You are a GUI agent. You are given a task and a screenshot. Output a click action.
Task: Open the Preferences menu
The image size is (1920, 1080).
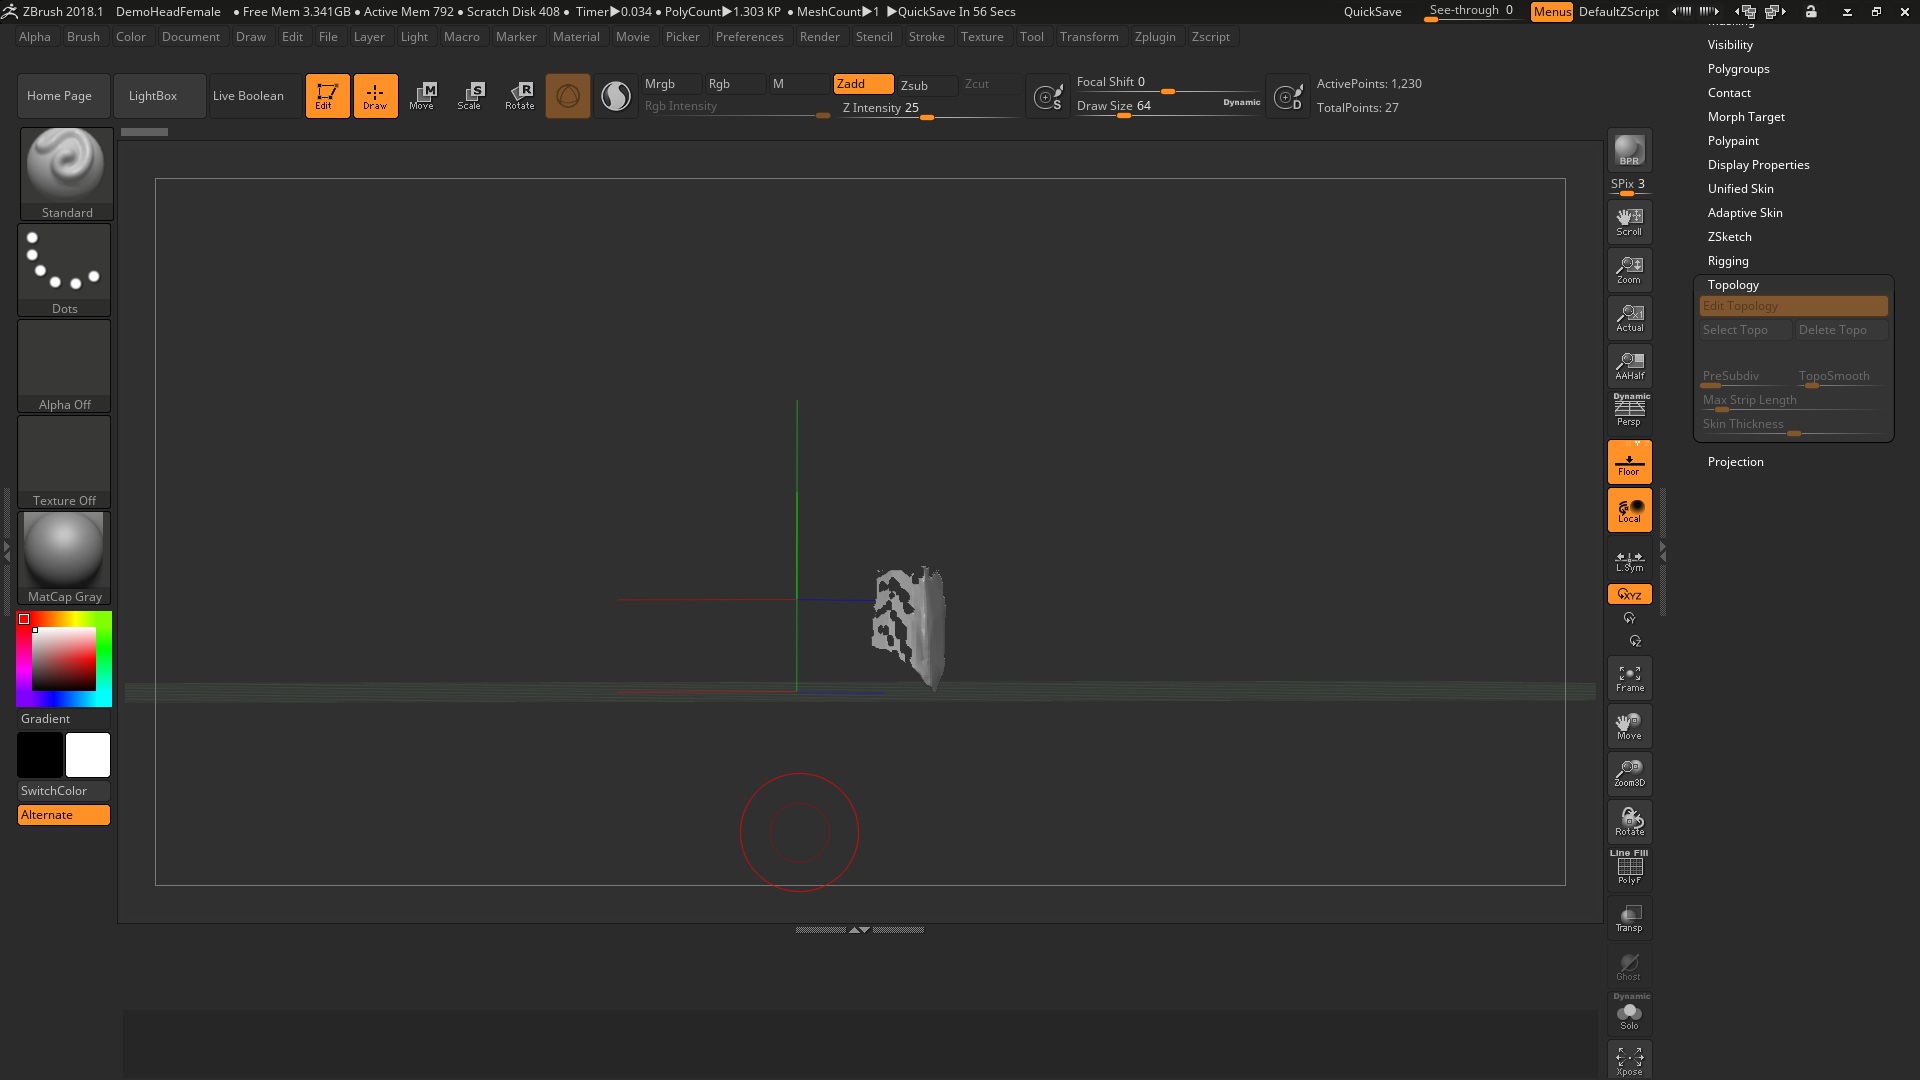pos(749,37)
